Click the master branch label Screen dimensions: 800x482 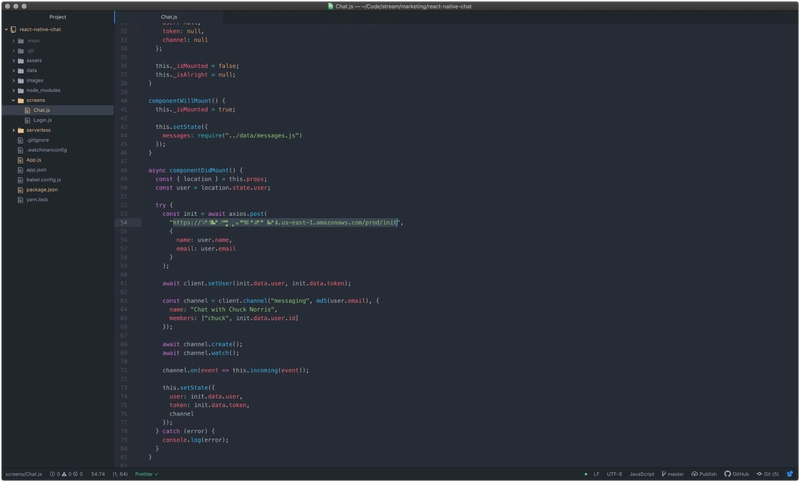coord(676,474)
